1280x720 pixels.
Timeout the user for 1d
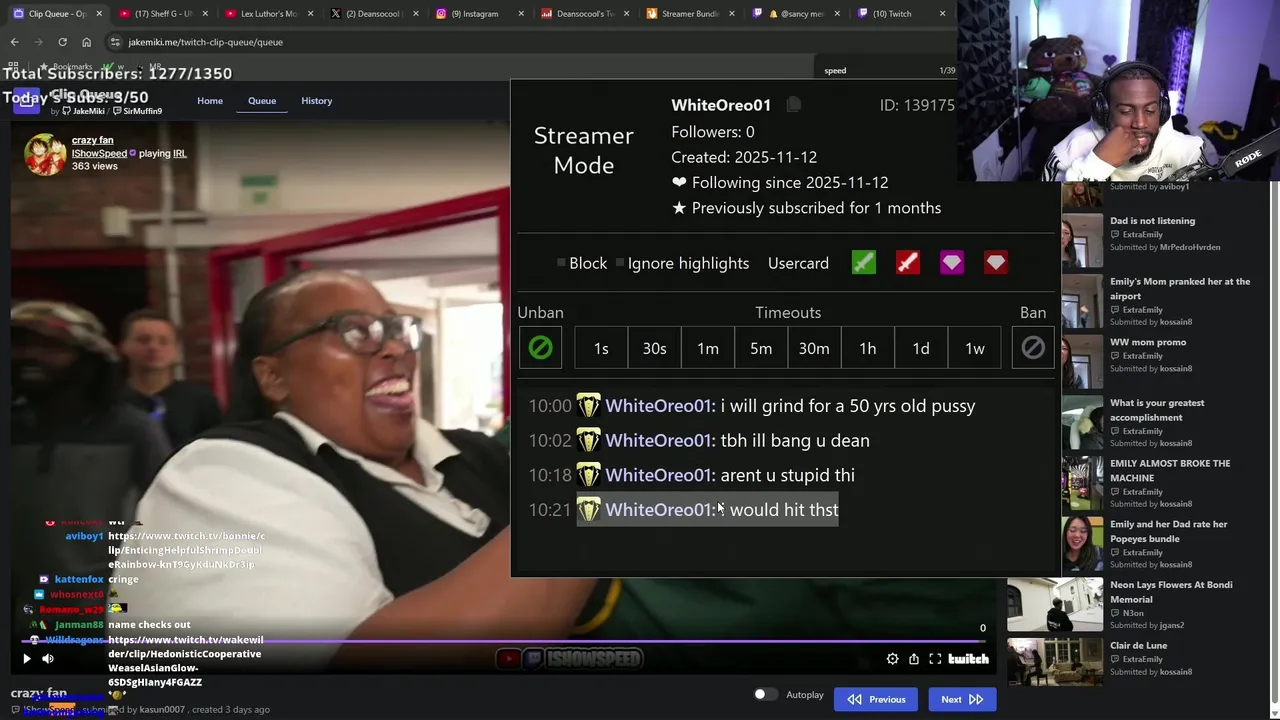tap(921, 348)
